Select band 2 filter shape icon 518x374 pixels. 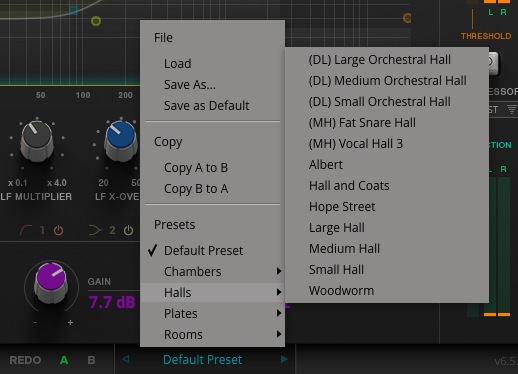[x=95, y=230]
